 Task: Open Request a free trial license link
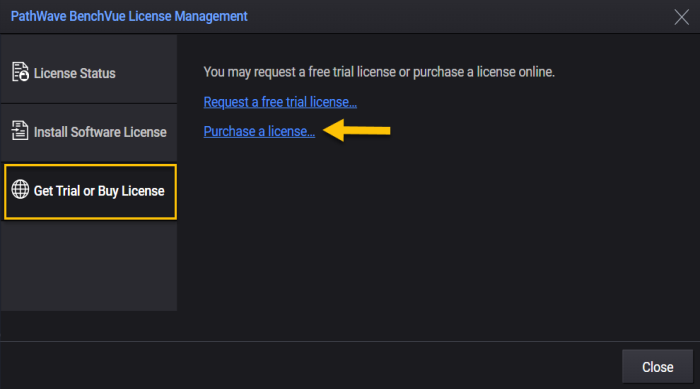[x=280, y=102]
